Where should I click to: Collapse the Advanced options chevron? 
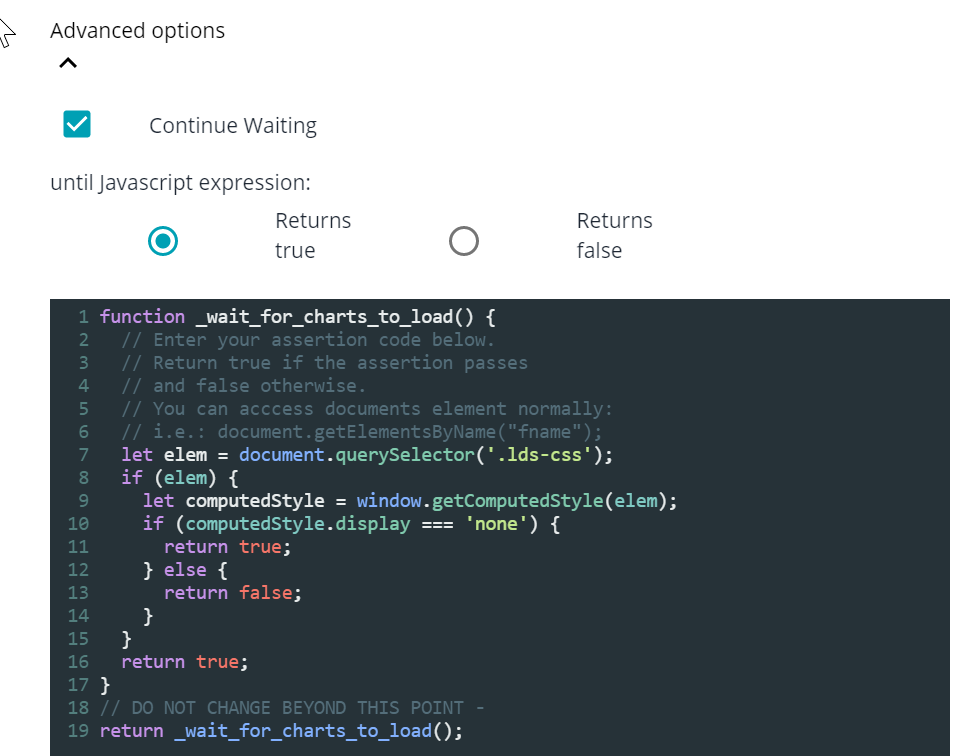click(x=67, y=64)
